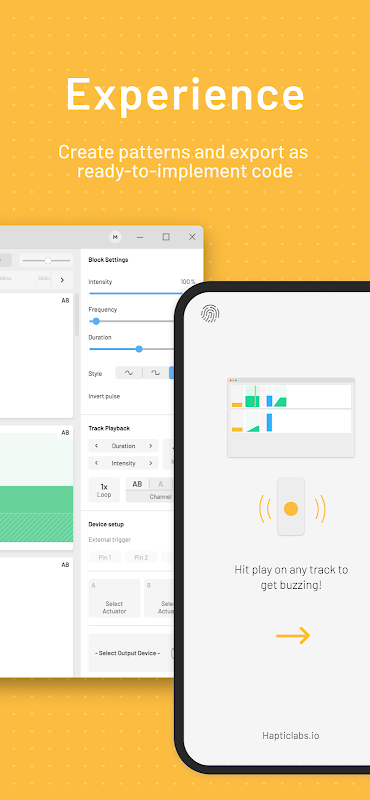Select actuator for slot A

point(114,598)
